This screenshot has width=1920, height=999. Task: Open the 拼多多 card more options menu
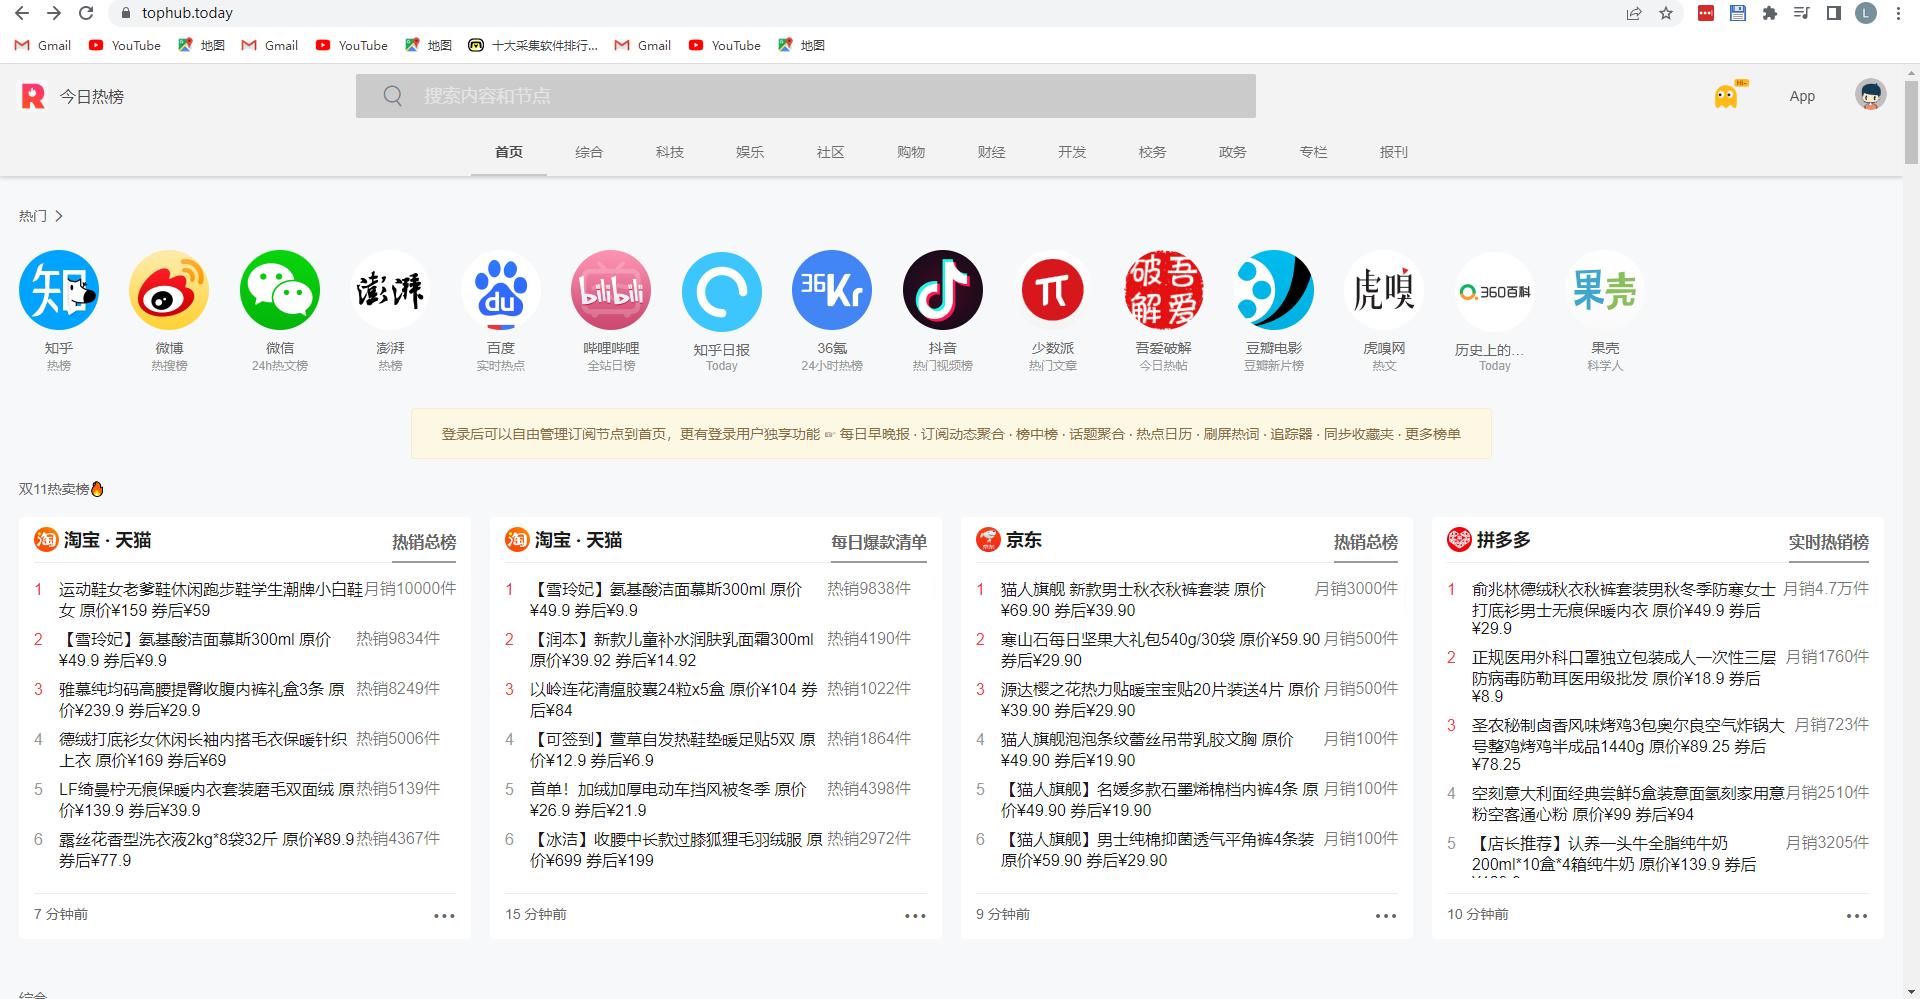[1857, 915]
